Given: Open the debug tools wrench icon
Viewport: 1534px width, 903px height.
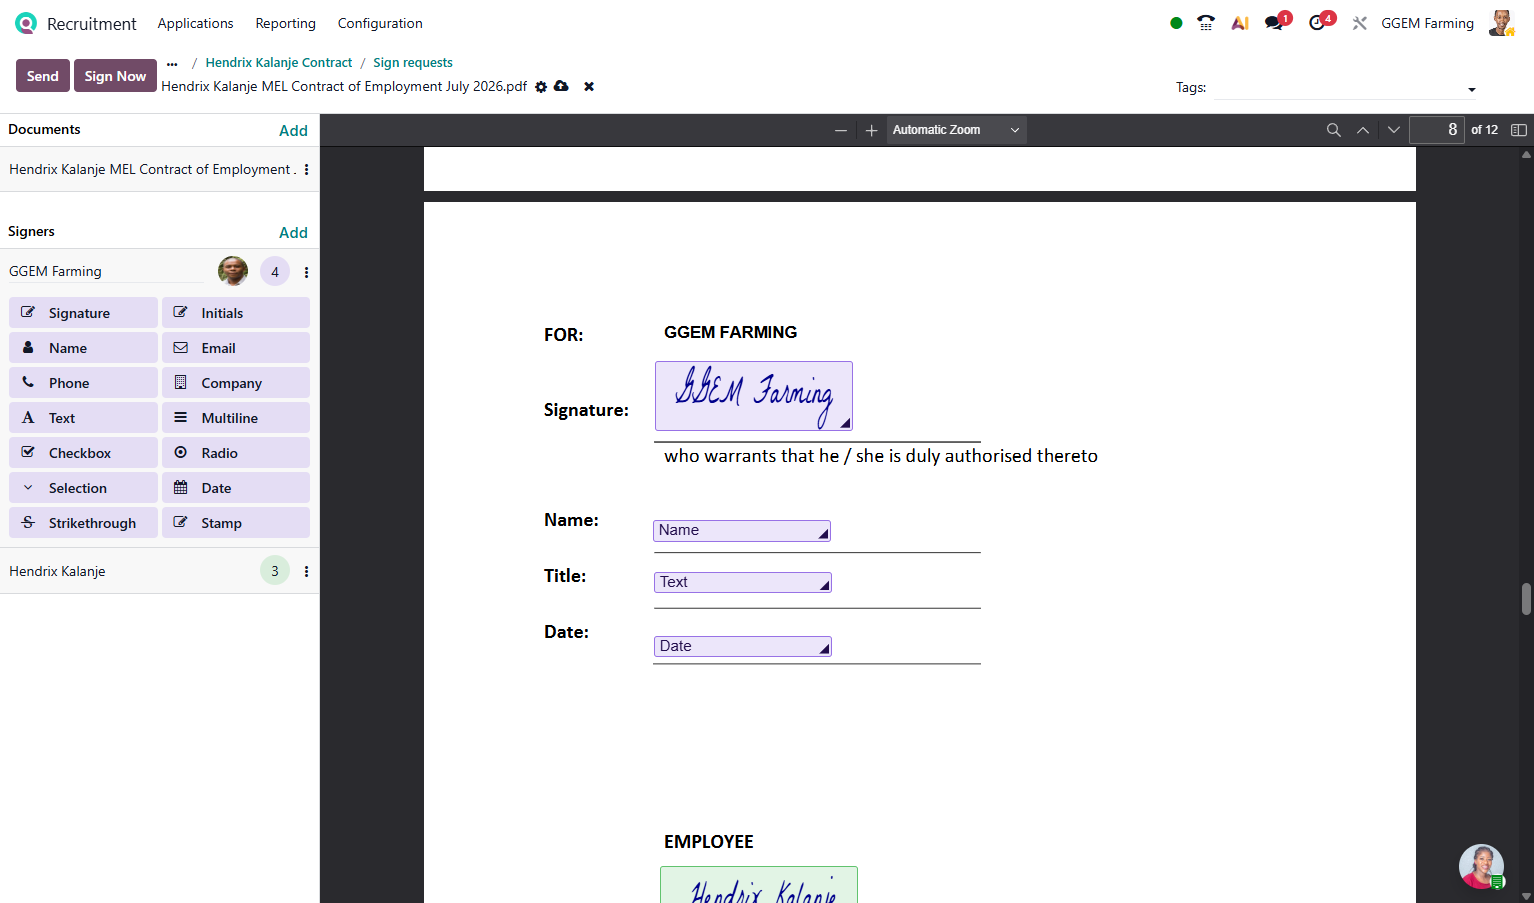Looking at the screenshot, I should [x=1360, y=23].
